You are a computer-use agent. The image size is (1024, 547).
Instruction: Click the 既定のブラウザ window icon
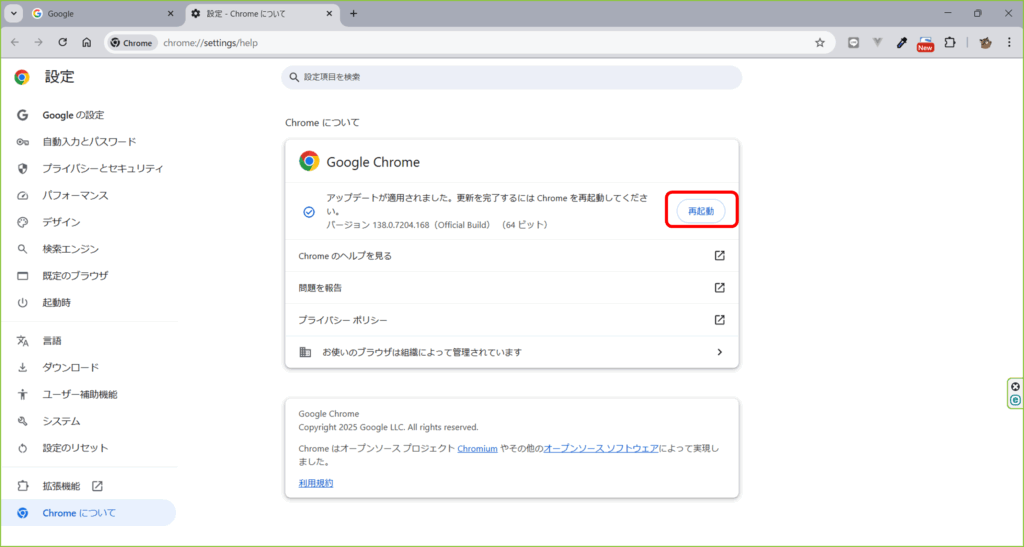23,276
